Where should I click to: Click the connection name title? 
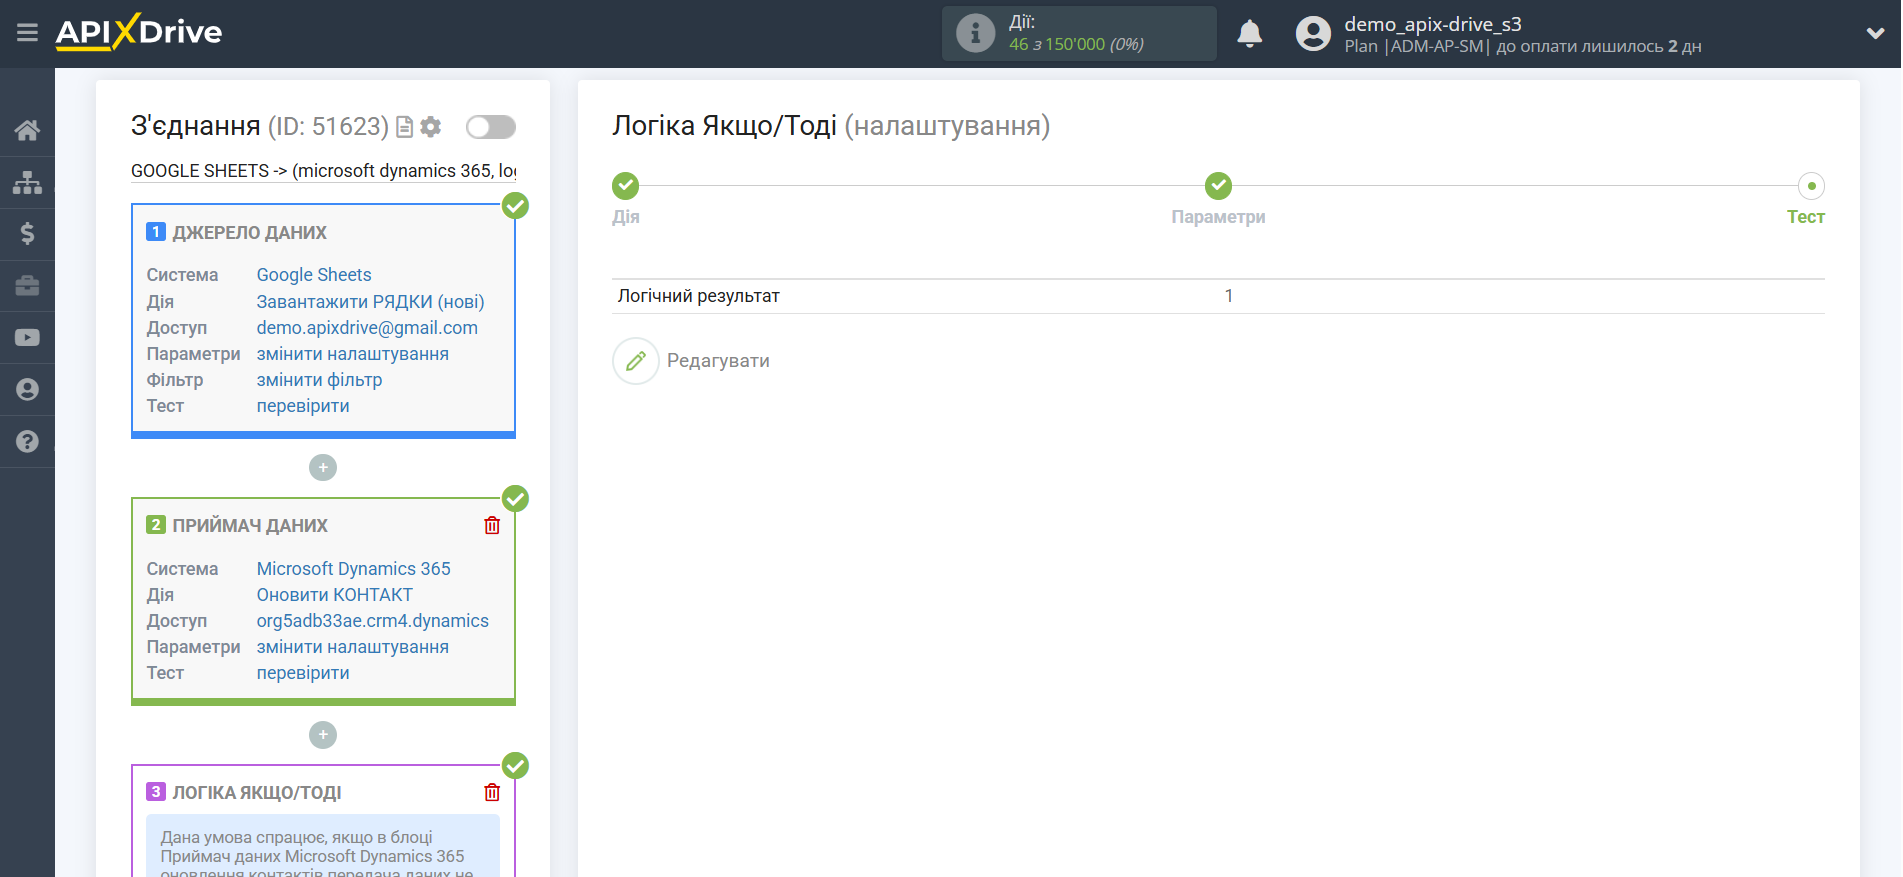[x=323, y=171]
